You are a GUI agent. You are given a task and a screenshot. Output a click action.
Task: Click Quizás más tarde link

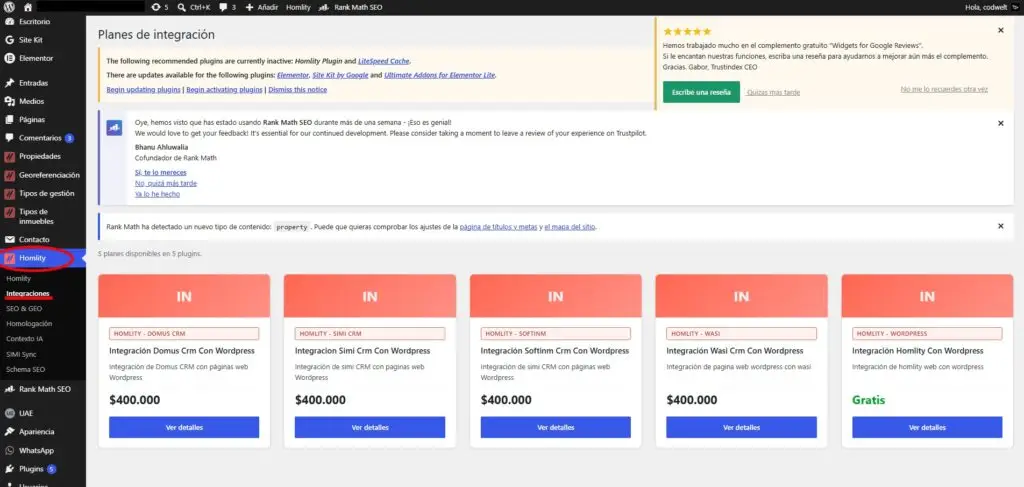[773, 93]
